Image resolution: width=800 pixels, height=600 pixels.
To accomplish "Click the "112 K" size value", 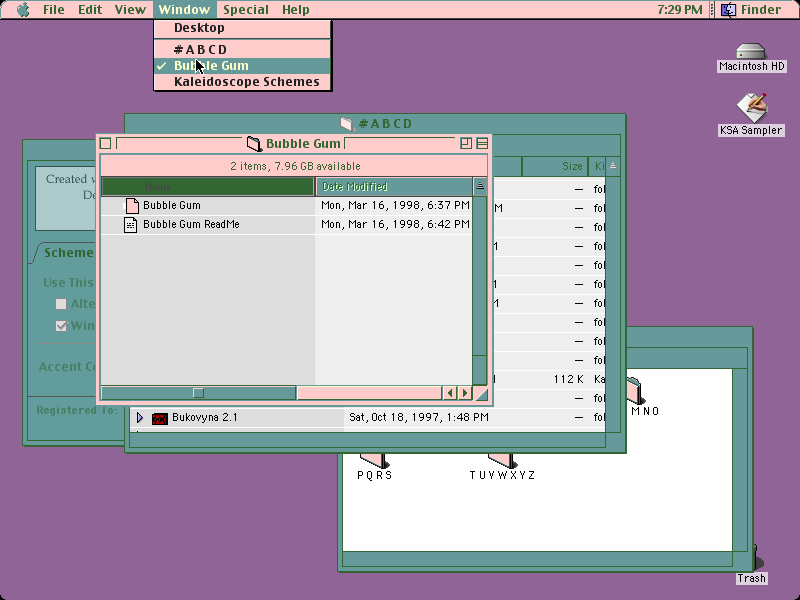I will tap(568, 380).
